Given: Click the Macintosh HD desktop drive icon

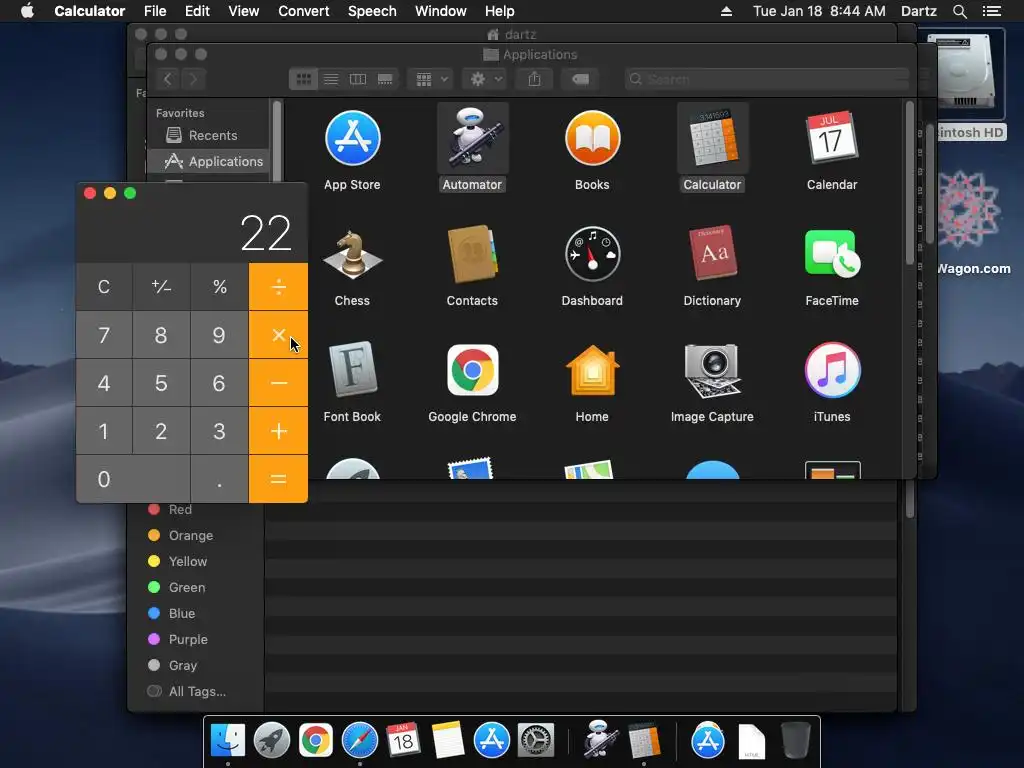Looking at the screenshot, I should (961, 72).
